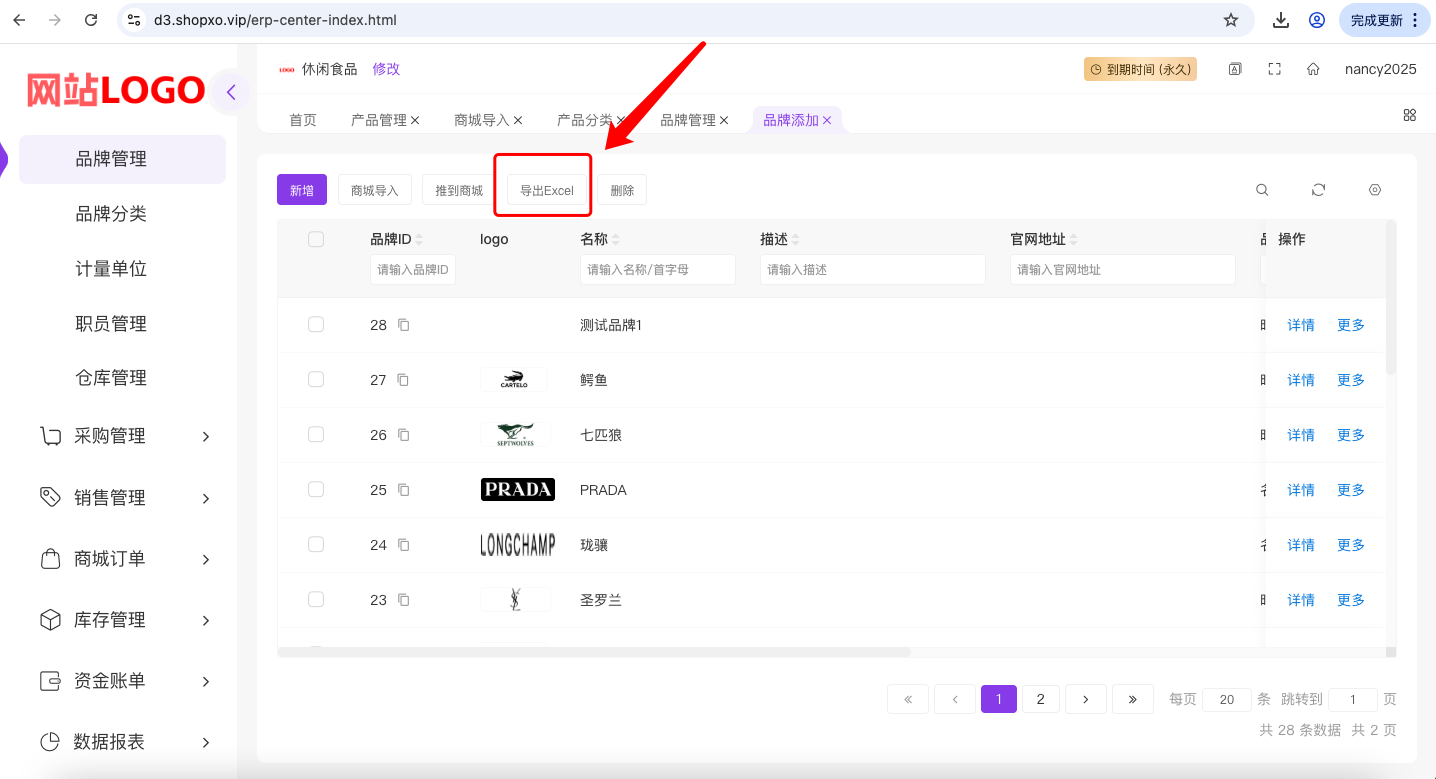
Task: Check the row for 七匹狼
Action: pyautogui.click(x=316, y=434)
